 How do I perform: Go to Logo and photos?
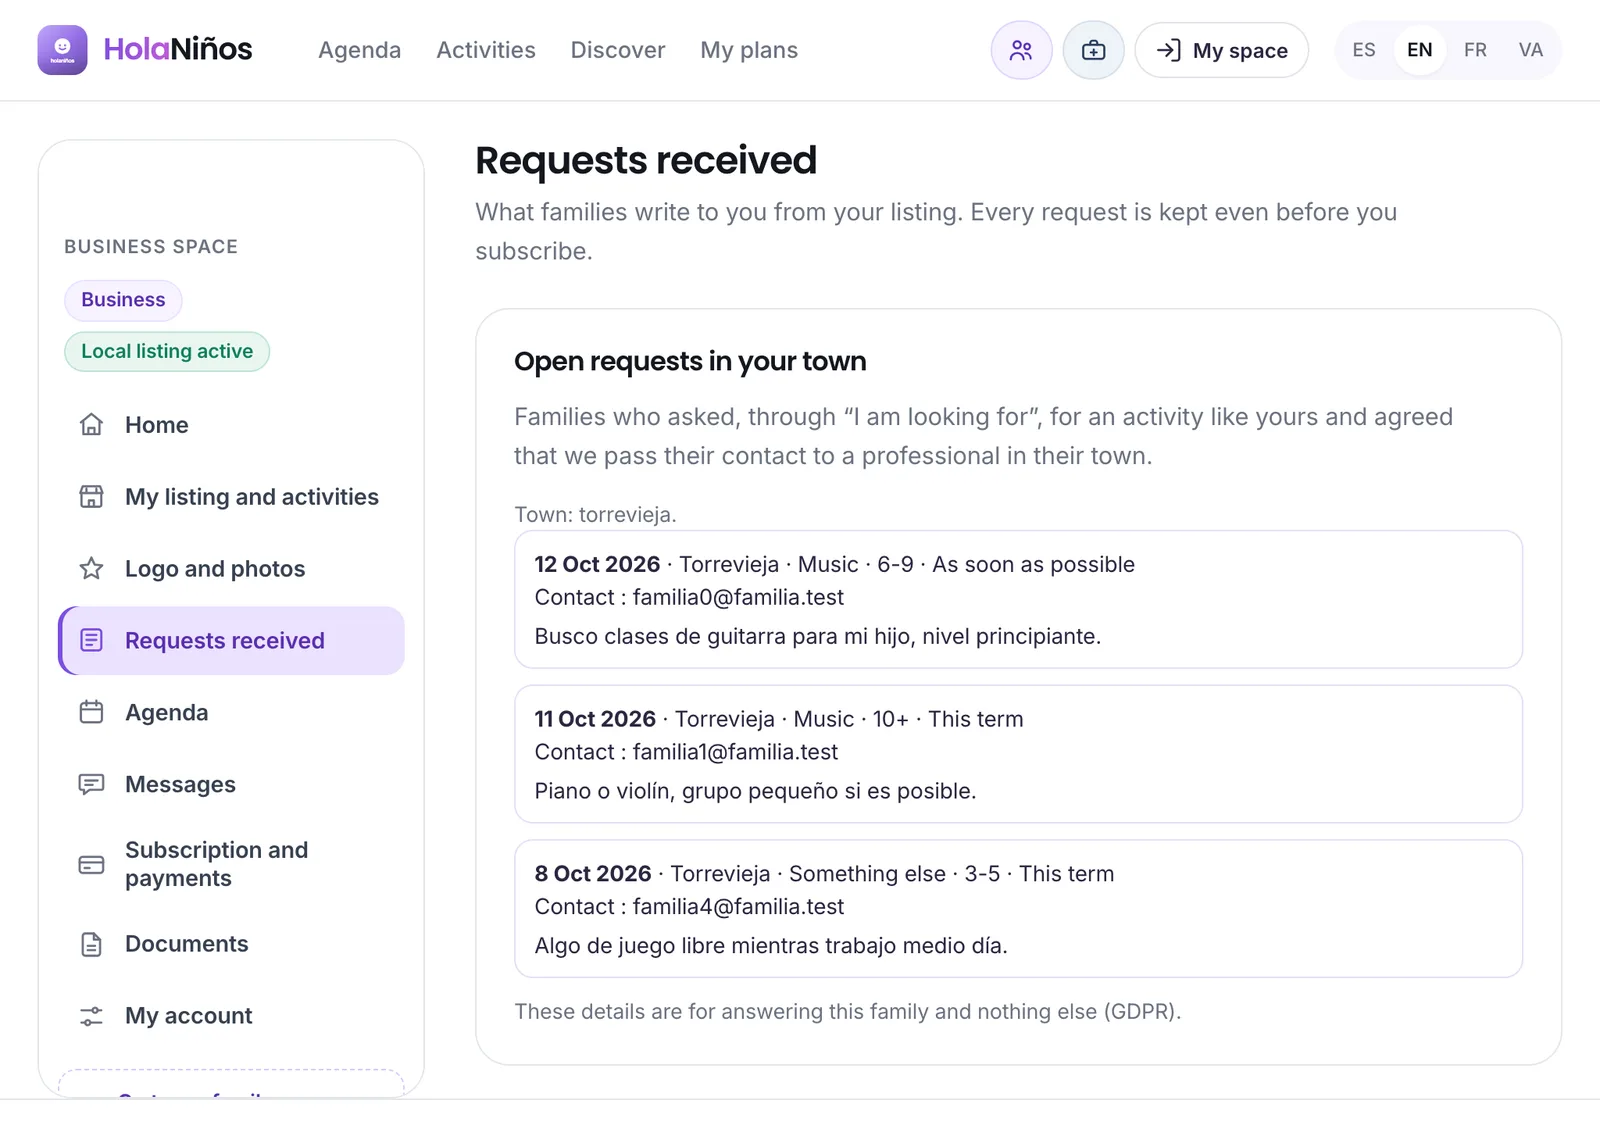231,569
